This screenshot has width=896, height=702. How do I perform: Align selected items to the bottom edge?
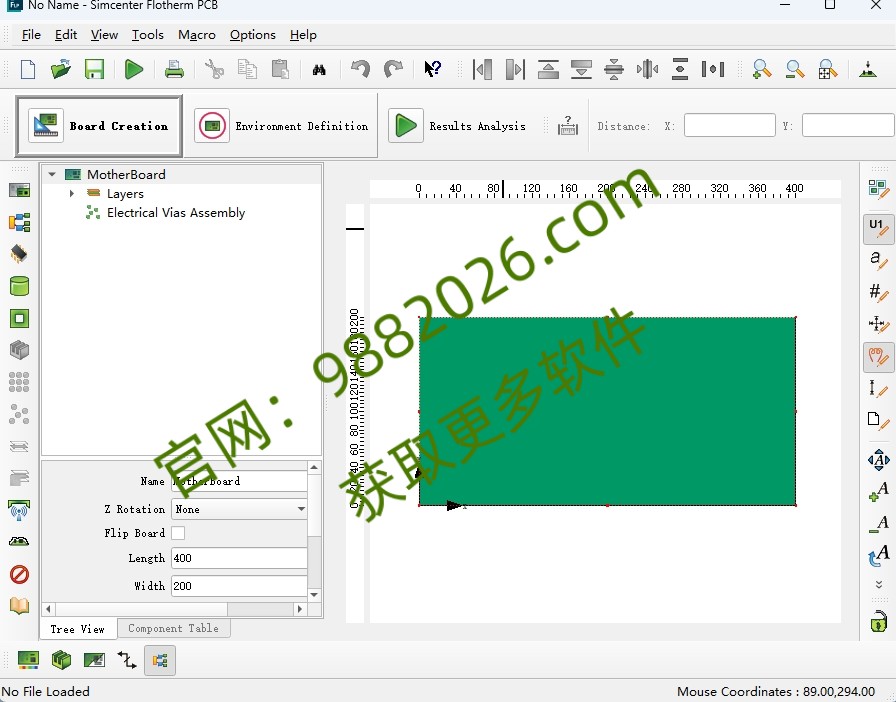581,69
